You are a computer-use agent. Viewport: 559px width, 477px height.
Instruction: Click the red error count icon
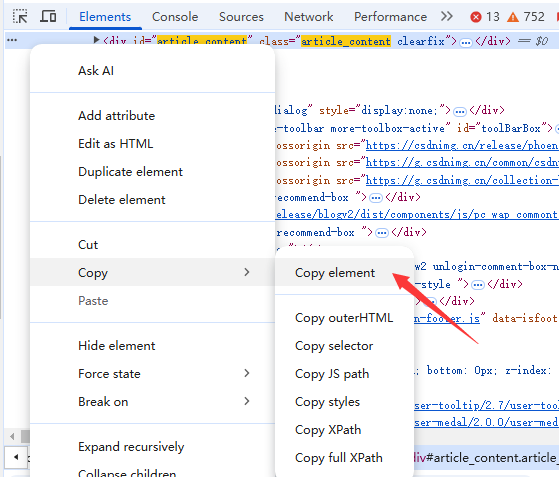[x=476, y=17]
